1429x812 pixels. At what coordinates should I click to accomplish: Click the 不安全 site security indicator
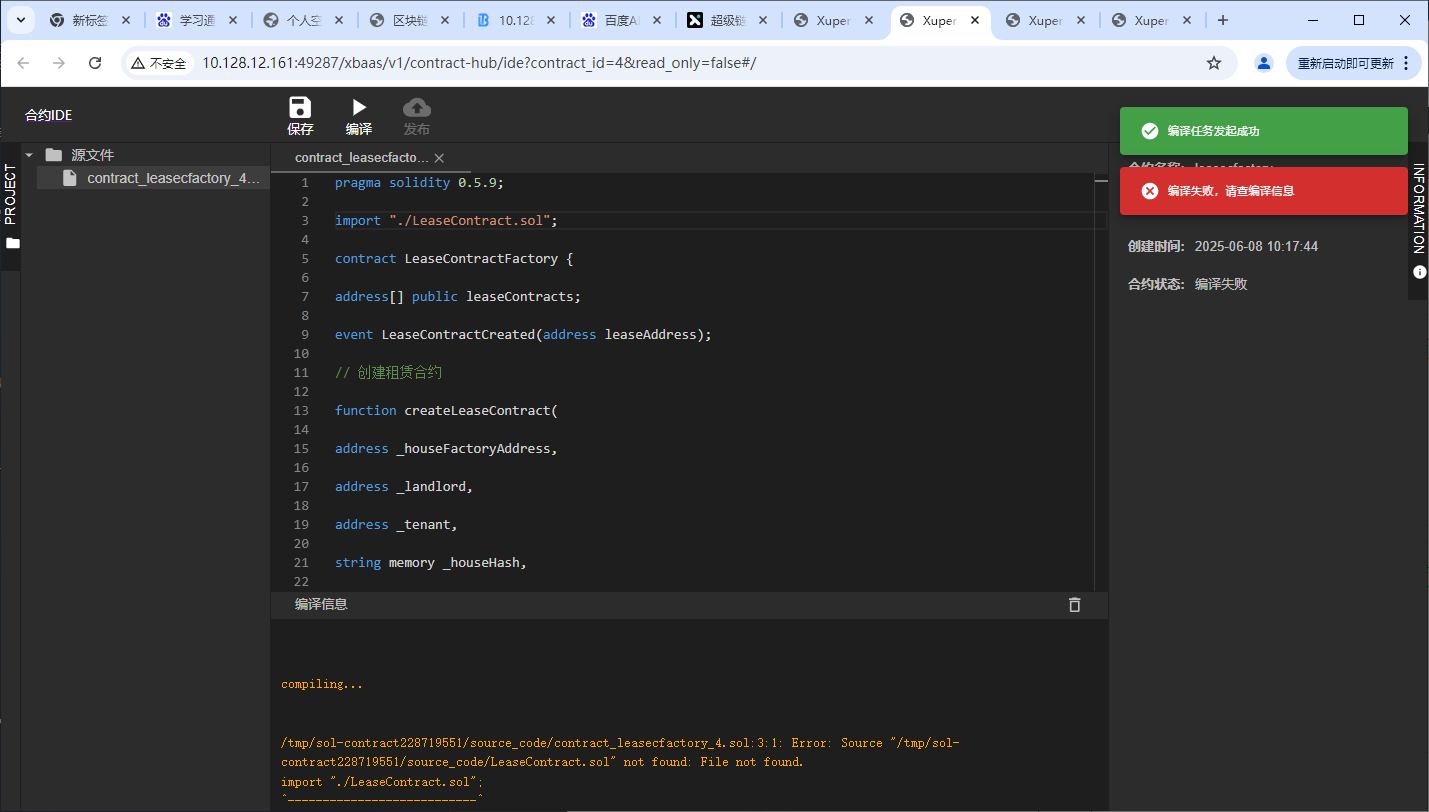159,63
